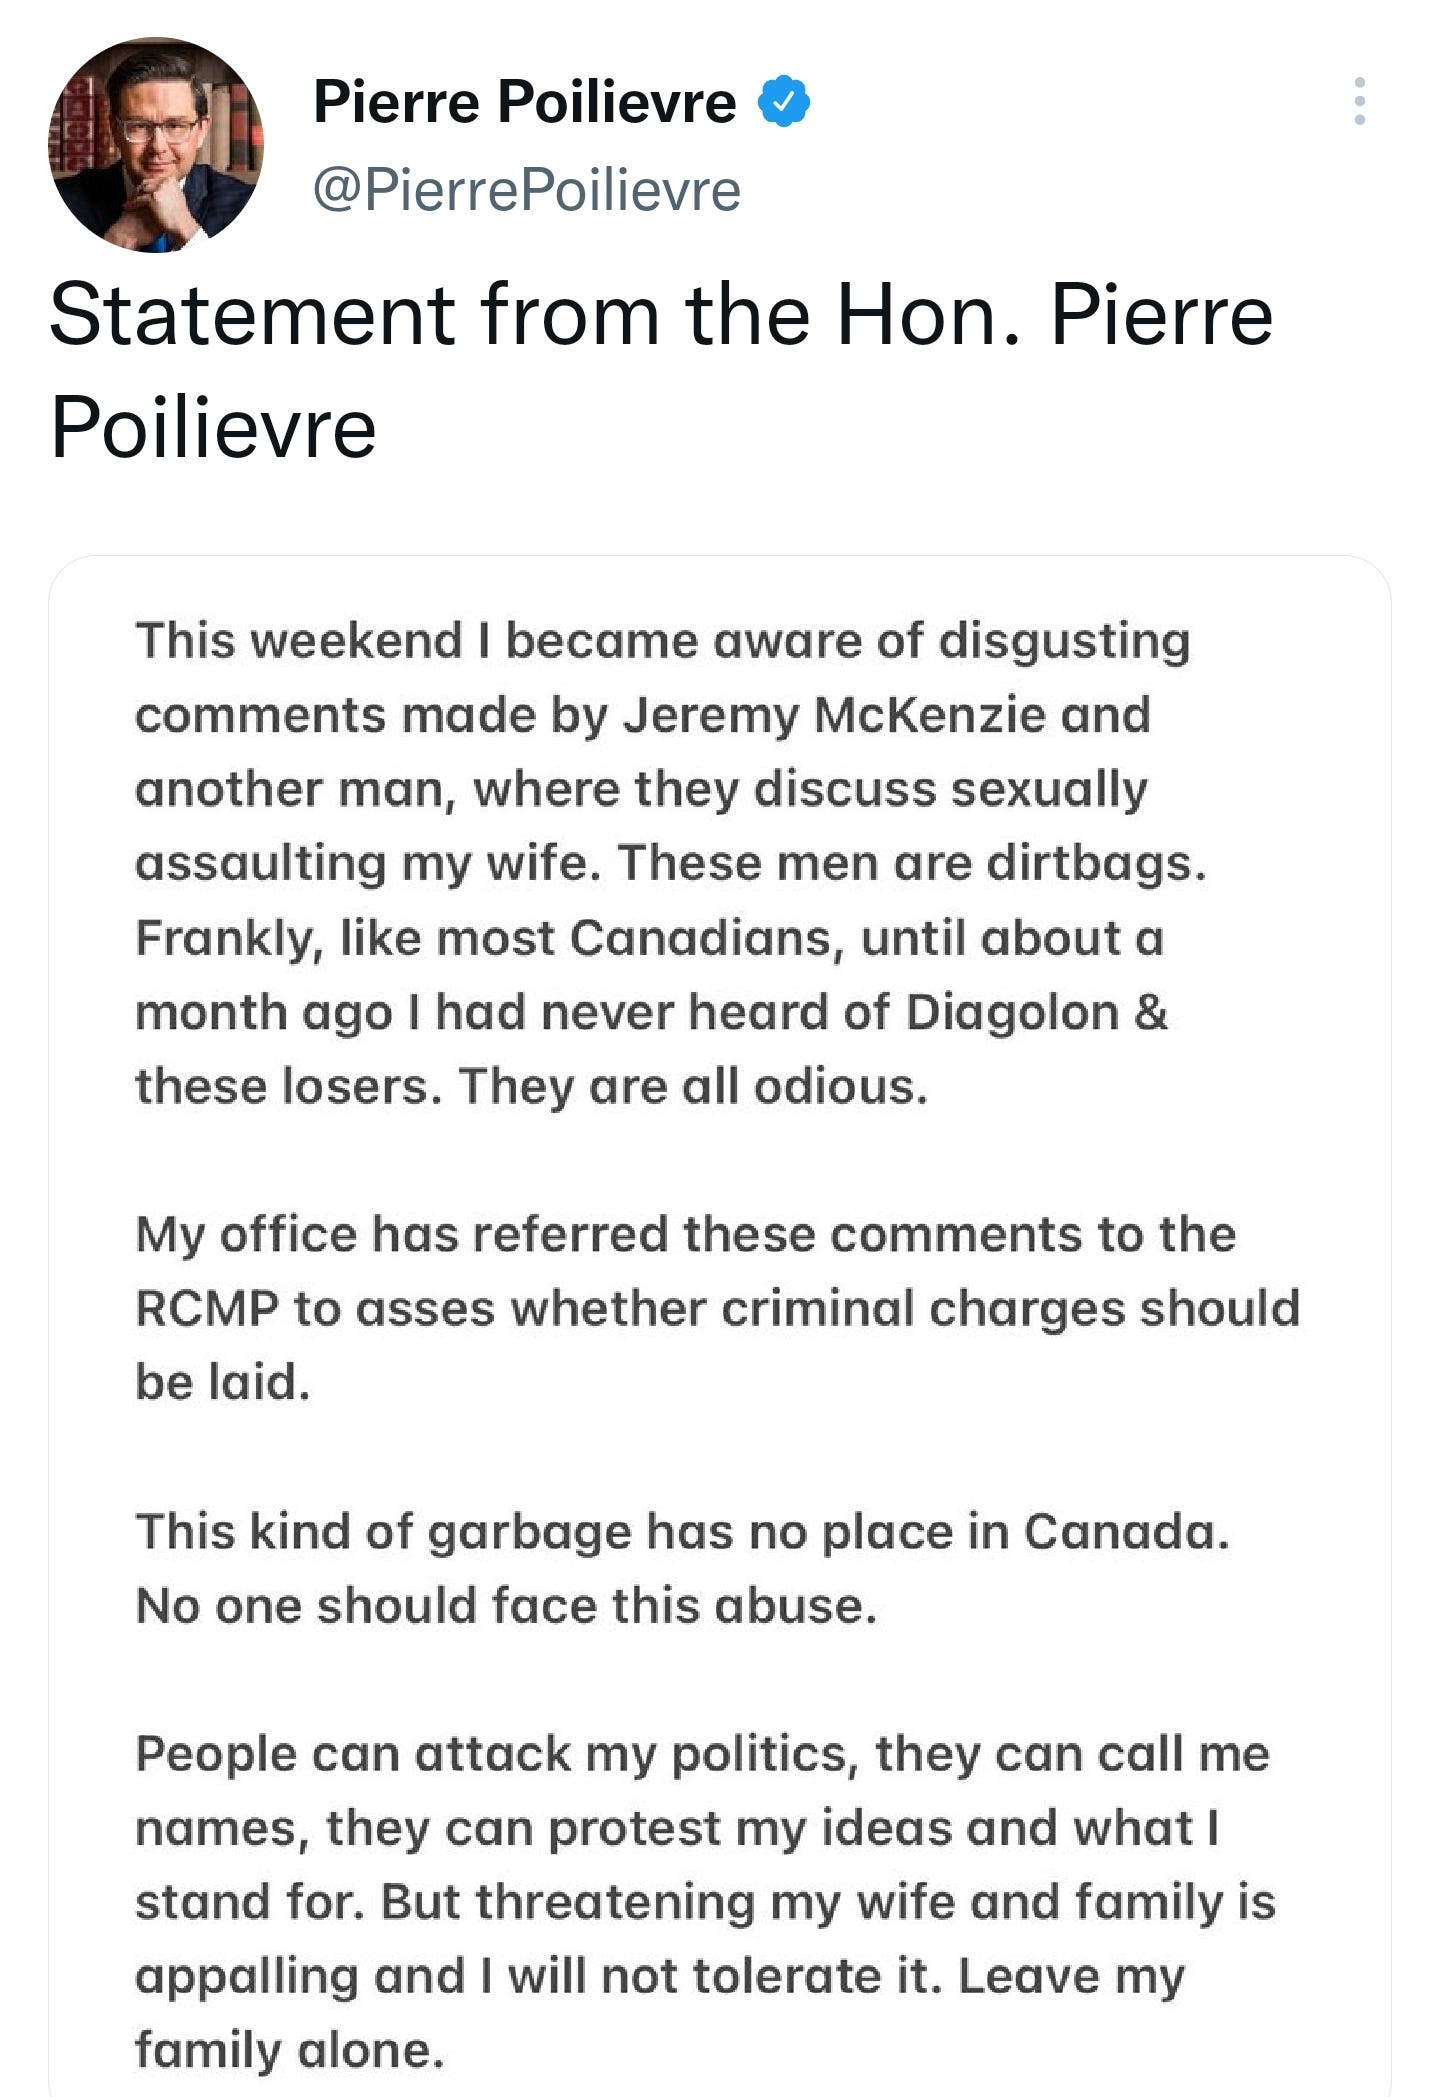Click the line 'My office has referred these comments'

pyautogui.click(x=685, y=1235)
